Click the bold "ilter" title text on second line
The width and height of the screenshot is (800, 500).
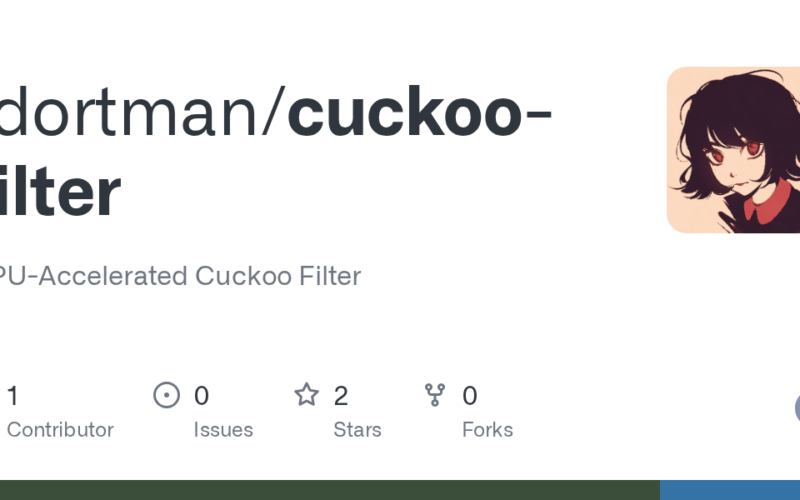tap(60, 192)
